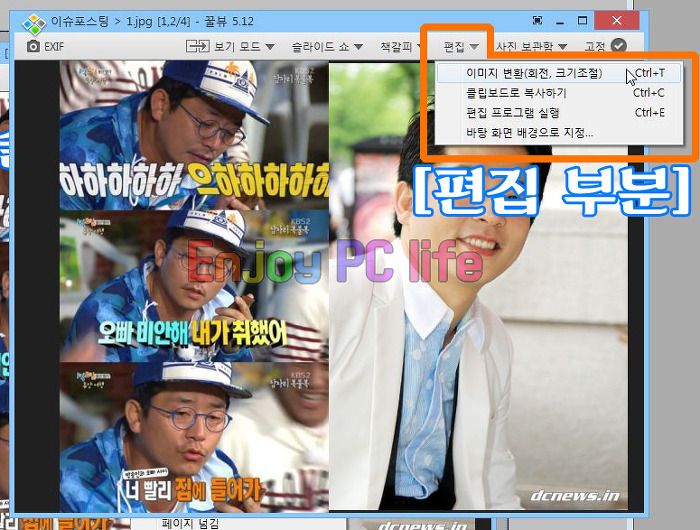Minimize the Honeyview window

(x=560, y=21)
